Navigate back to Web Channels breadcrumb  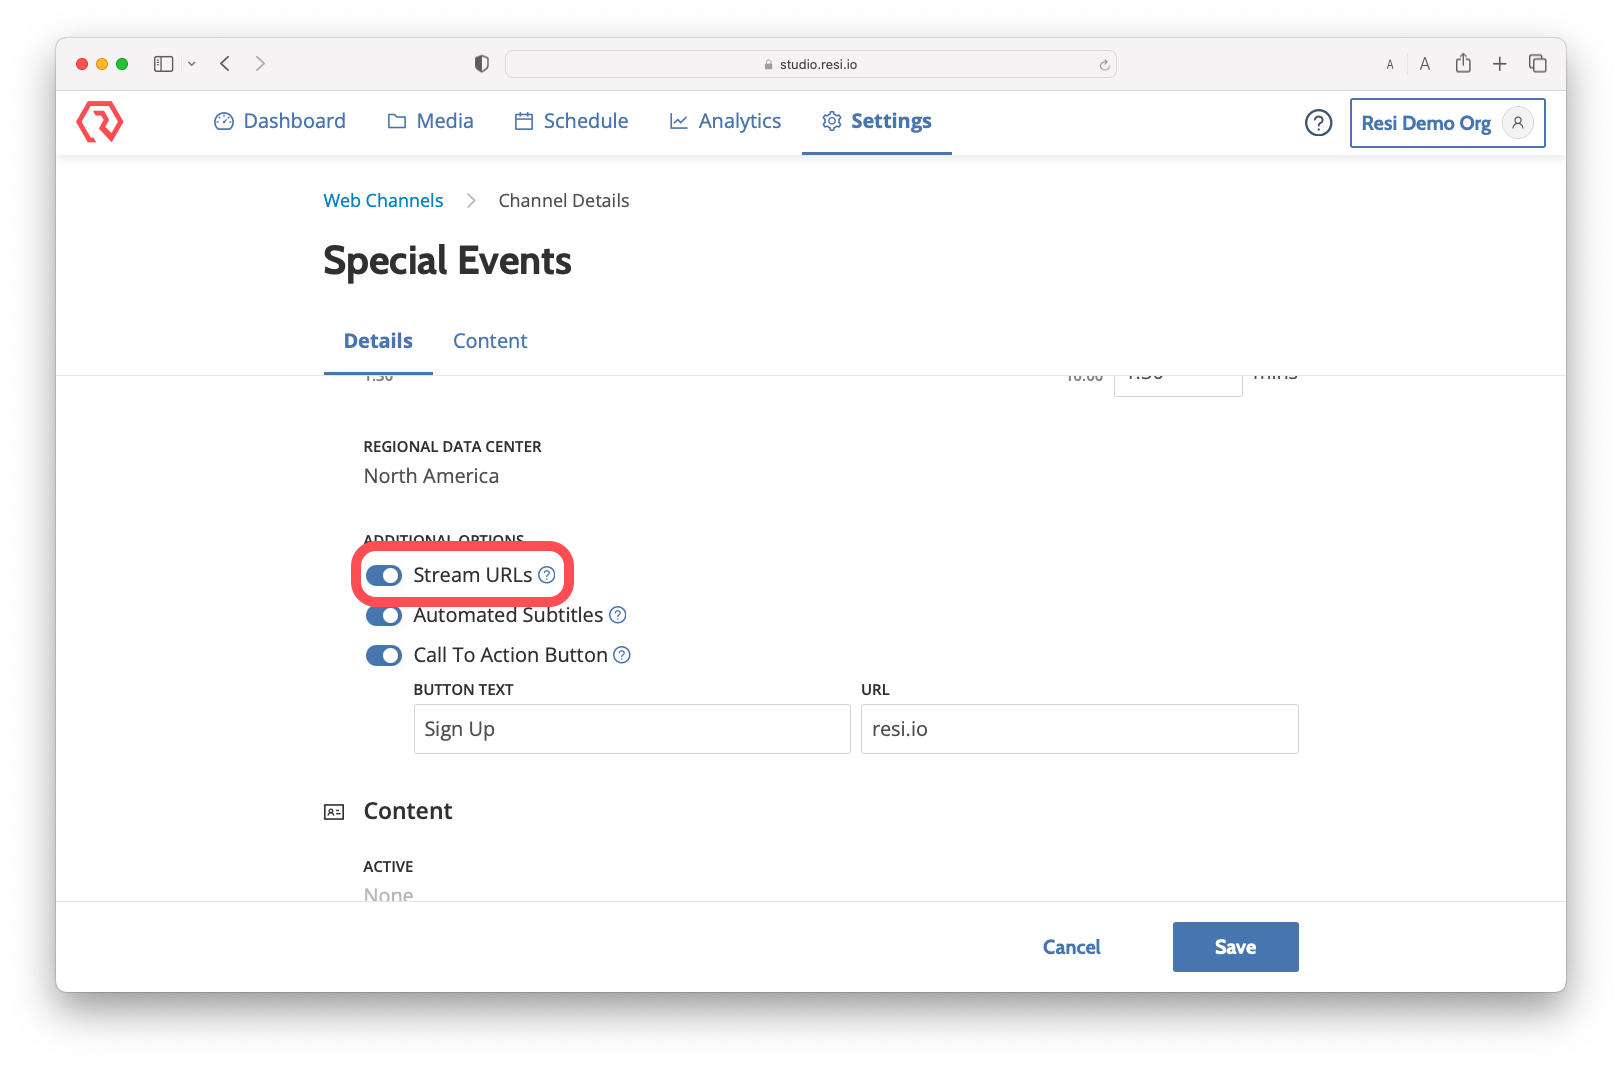(383, 201)
